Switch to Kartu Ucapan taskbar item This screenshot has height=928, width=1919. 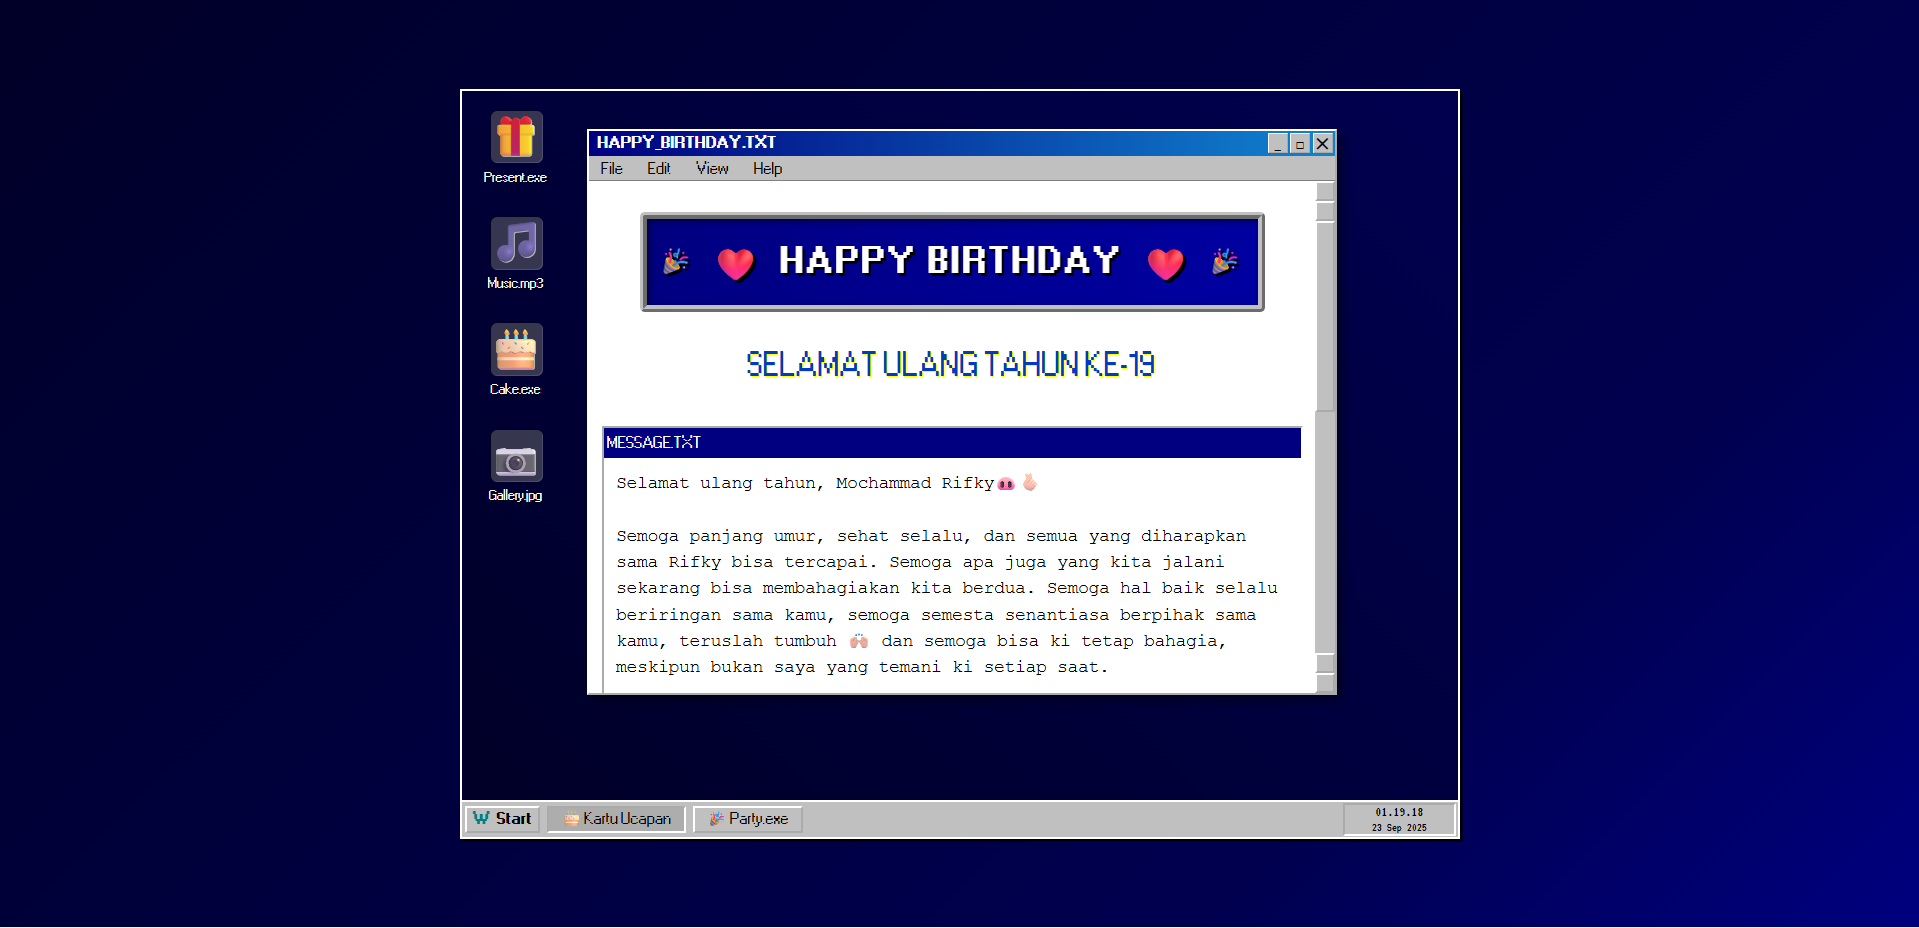point(616,819)
